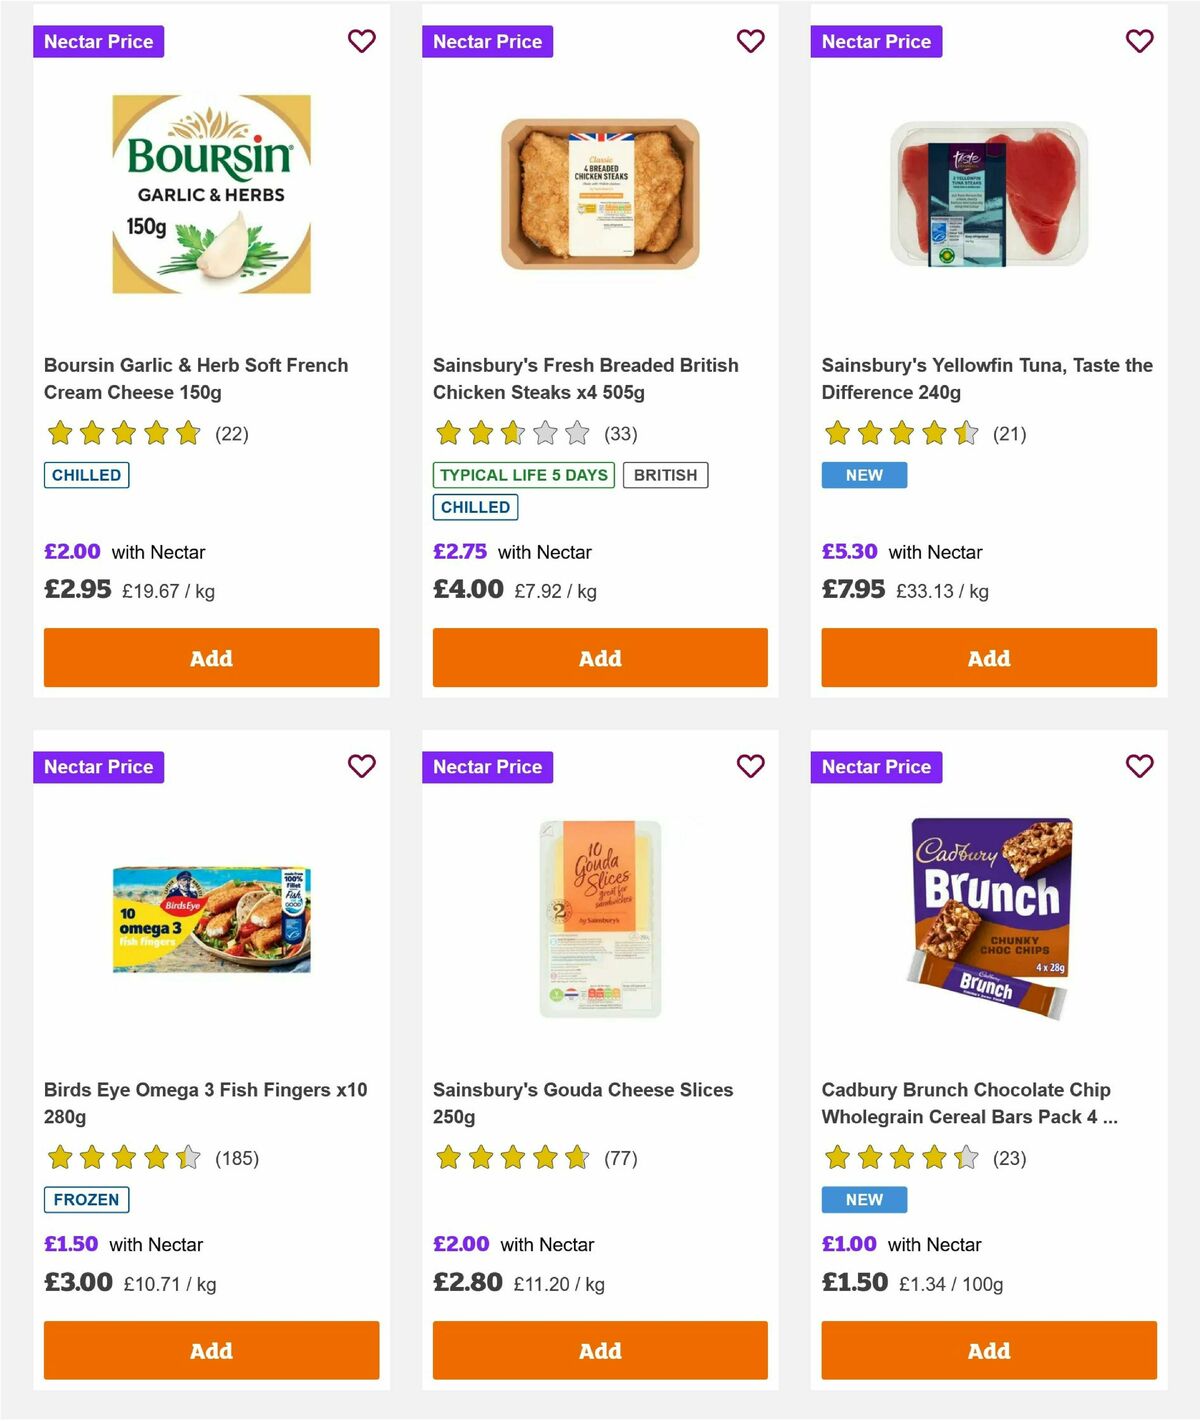The height and width of the screenshot is (1421, 1200).
Task: Click the CHILLED tag on Boursin card
Action: click(86, 475)
